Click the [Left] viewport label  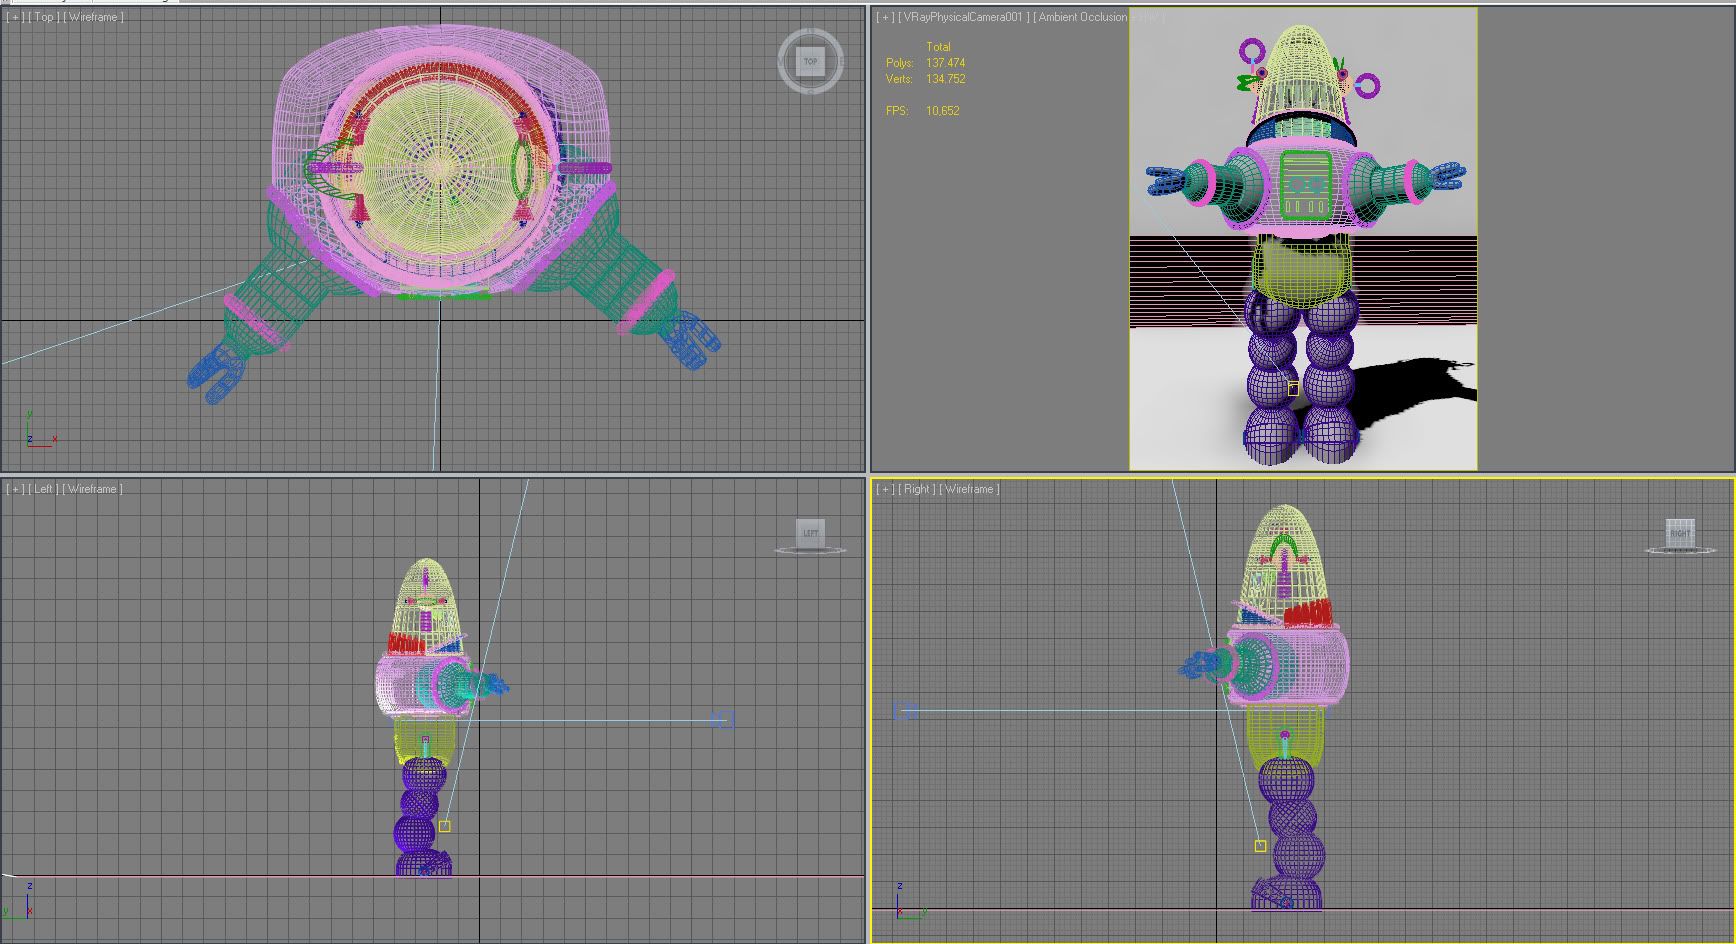42,489
